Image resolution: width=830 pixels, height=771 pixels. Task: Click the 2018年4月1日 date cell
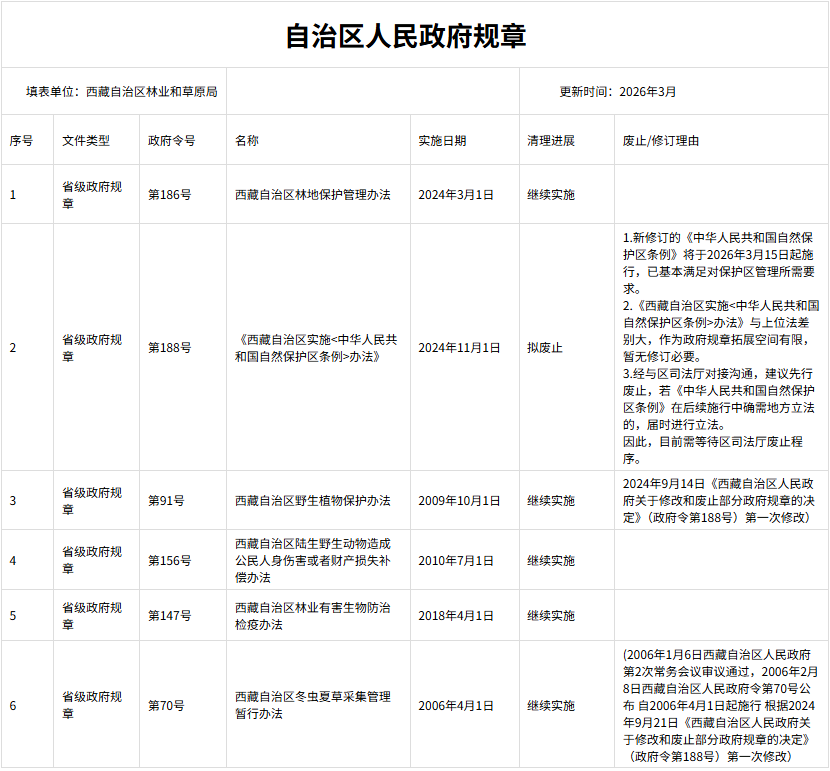pos(456,616)
